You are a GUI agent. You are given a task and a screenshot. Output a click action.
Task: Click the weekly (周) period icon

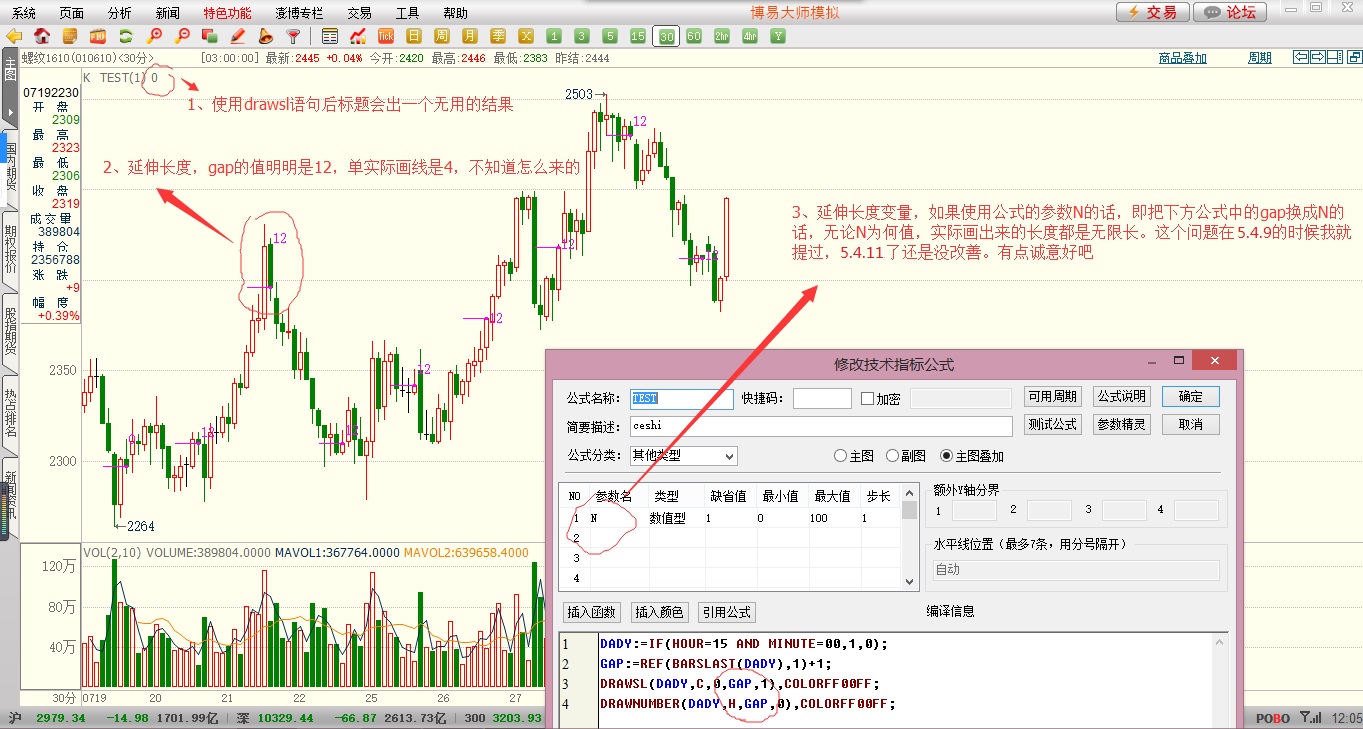click(x=442, y=36)
